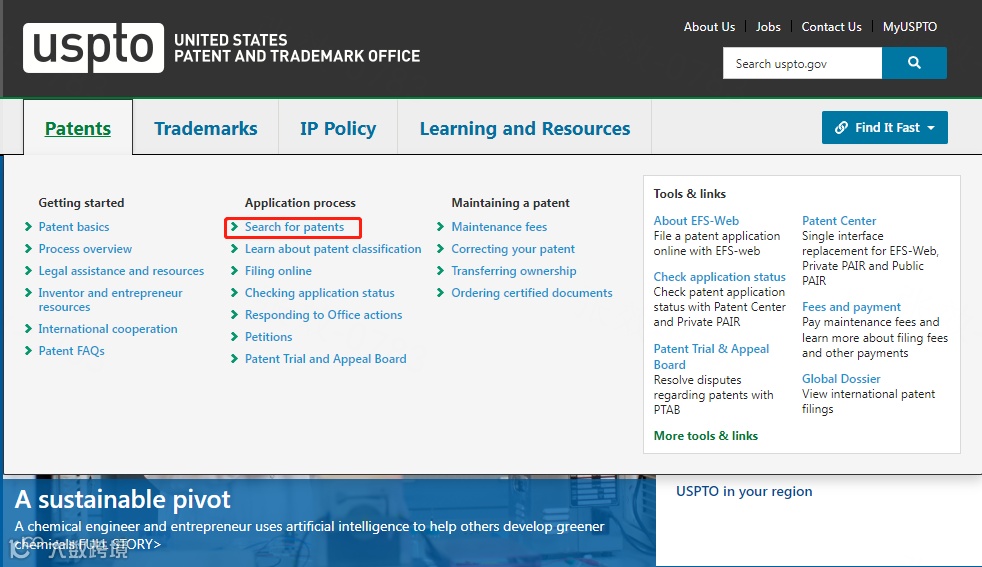The height and width of the screenshot is (567, 982).
Task: Open Transferring ownership link
Action: coord(514,271)
